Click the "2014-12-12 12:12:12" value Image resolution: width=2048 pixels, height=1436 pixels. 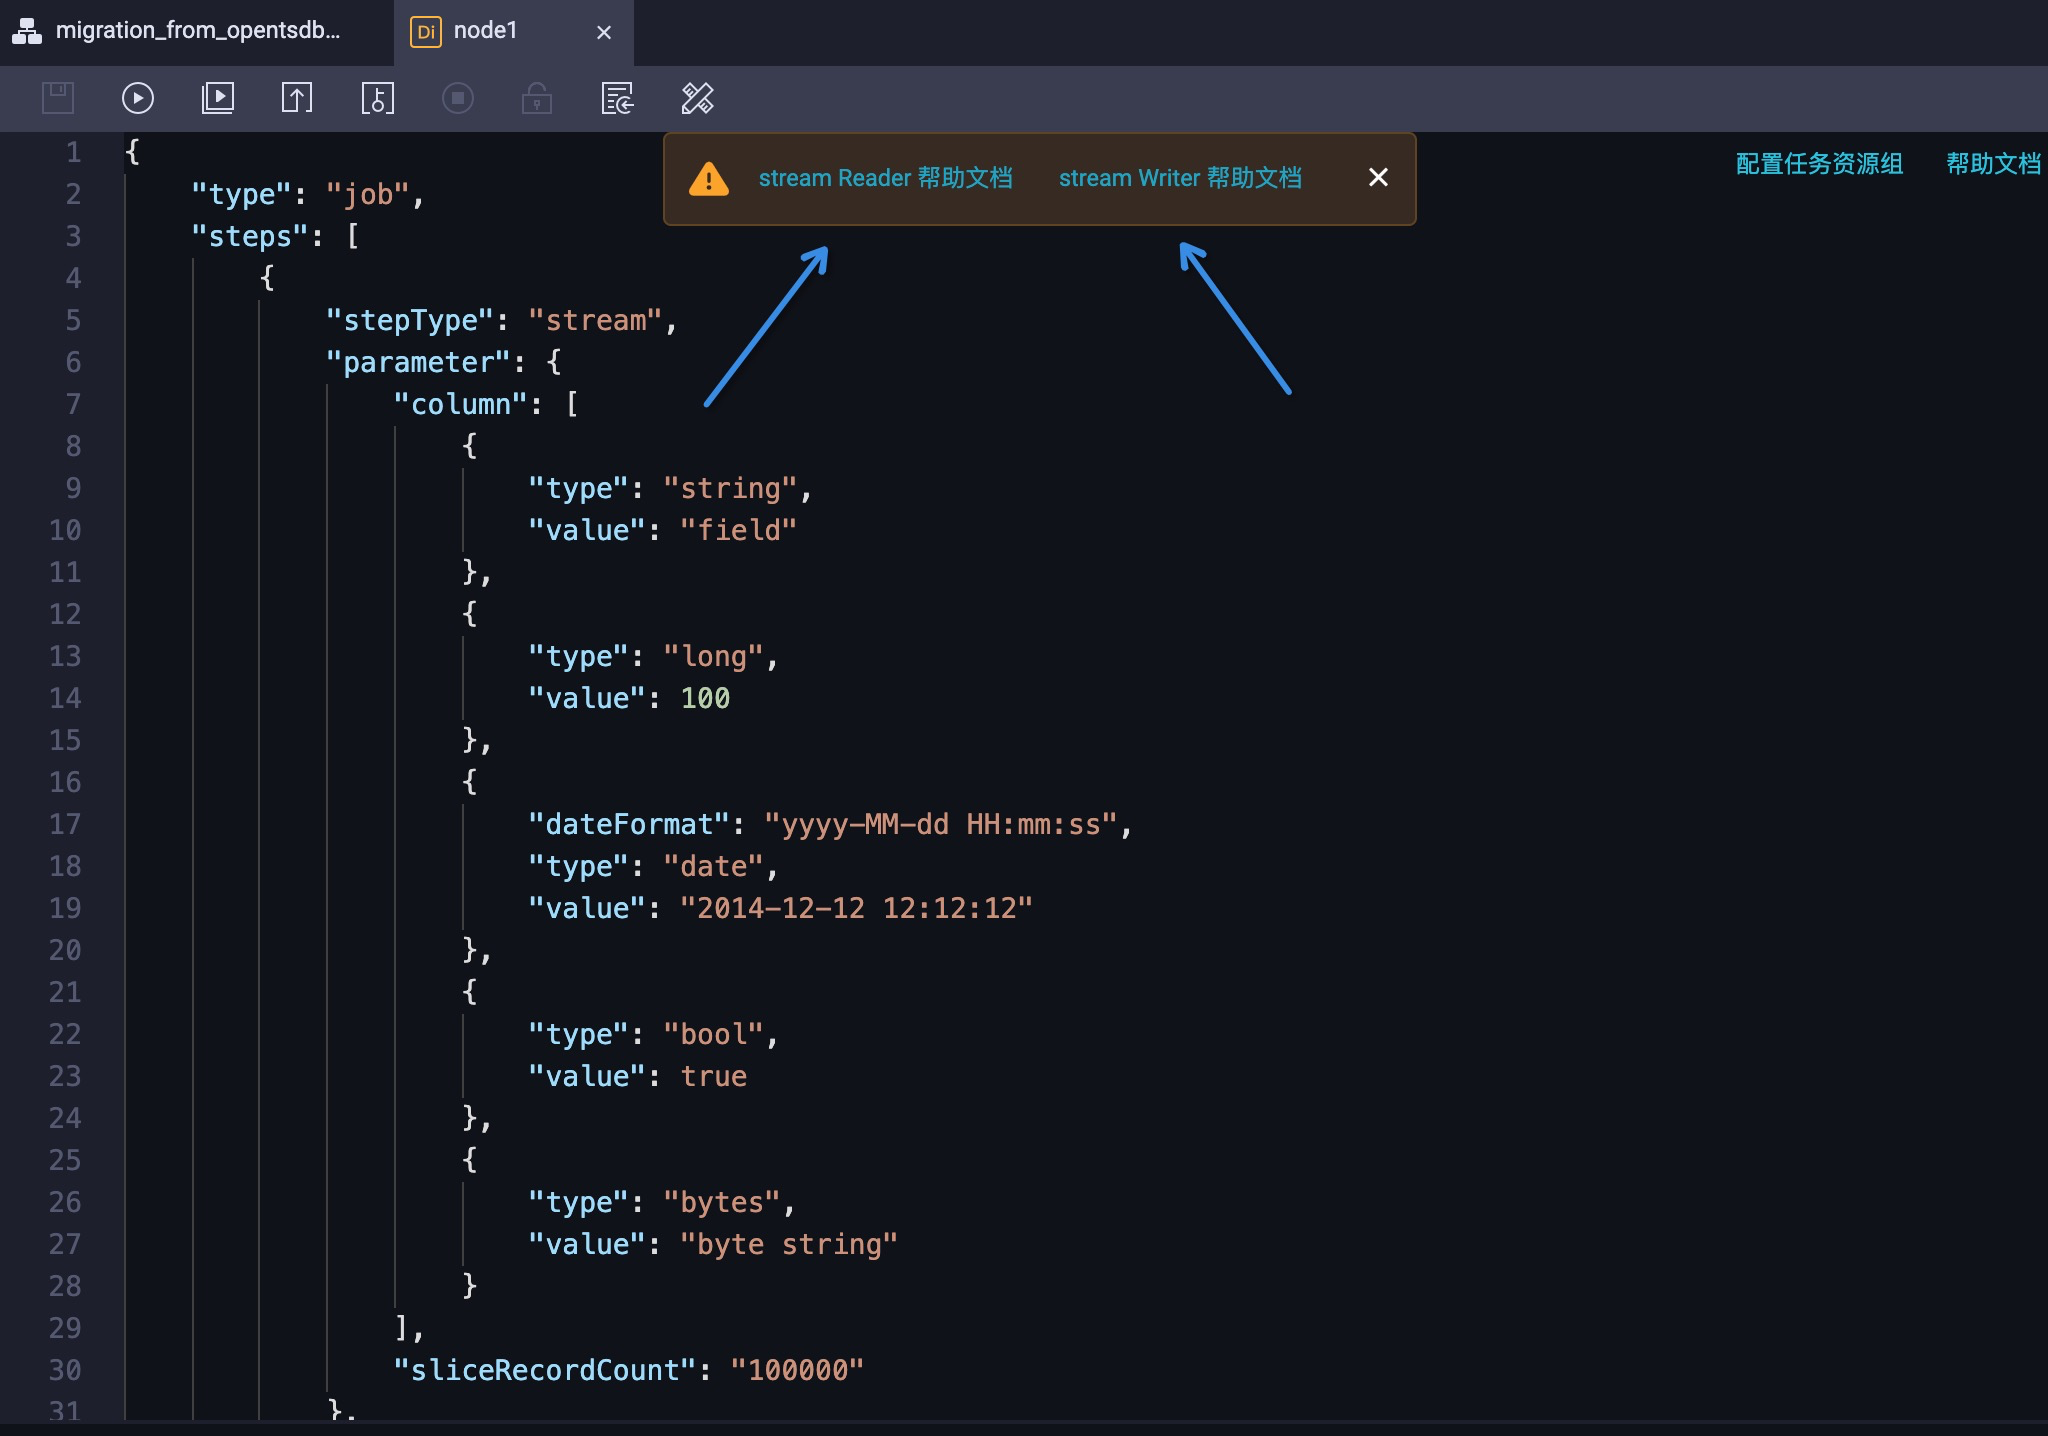point(856,908)
